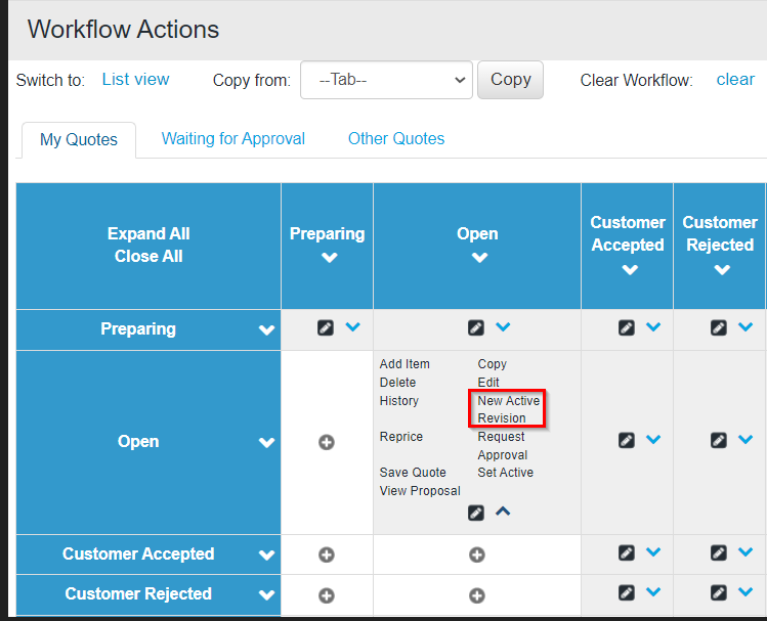Image resolution: width=772 pixels, height=625 pixels.
Task: Select New Active Revision action
Action: click(508, 410)
